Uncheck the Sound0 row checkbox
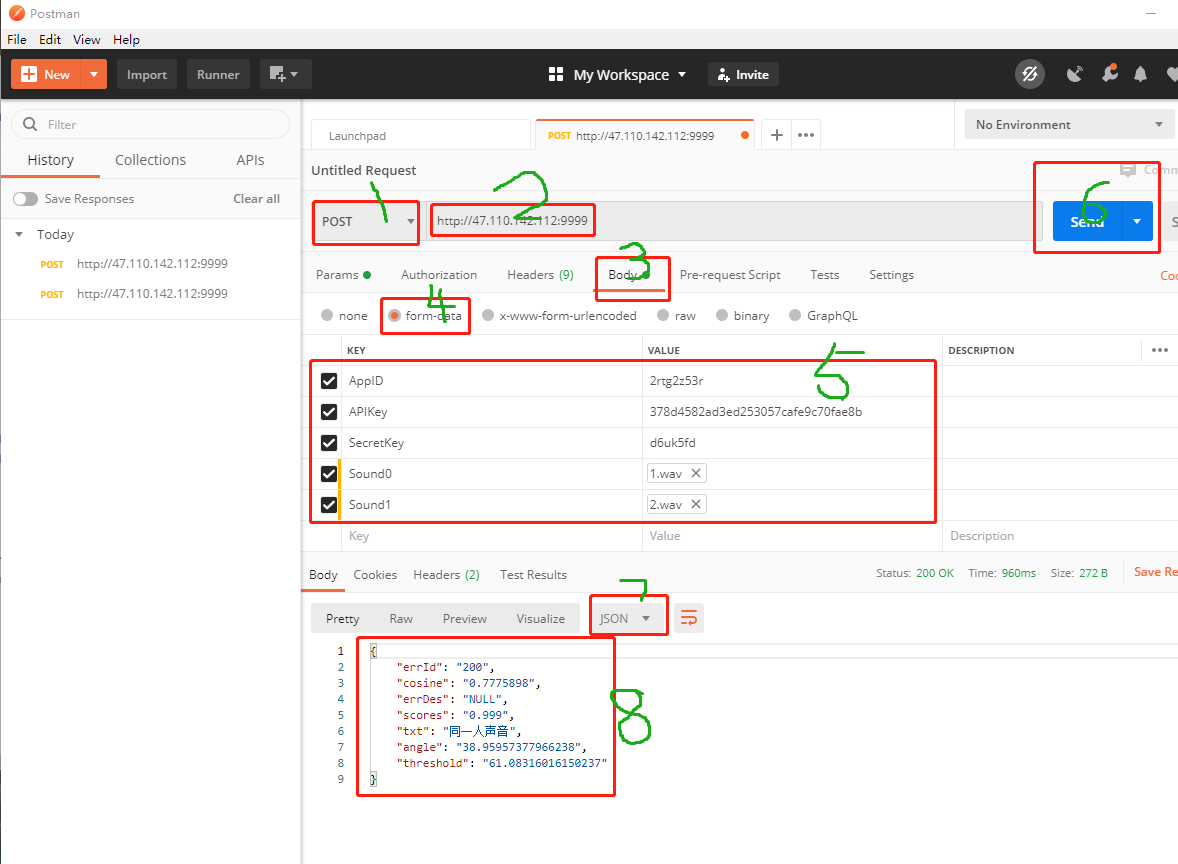The height and width of the screenshot is (864, 1178). (329, 474)
